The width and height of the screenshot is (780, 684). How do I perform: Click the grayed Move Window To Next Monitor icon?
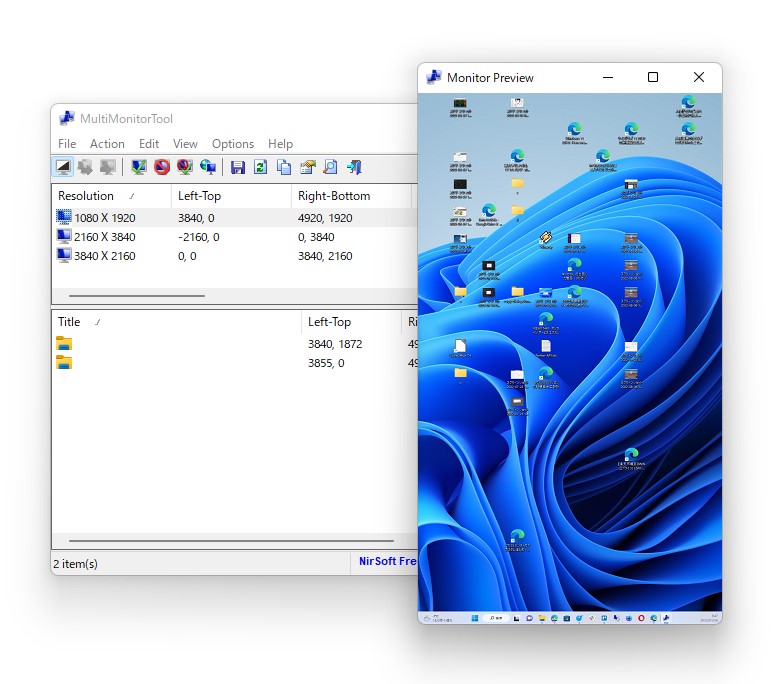tap(85, 167)
